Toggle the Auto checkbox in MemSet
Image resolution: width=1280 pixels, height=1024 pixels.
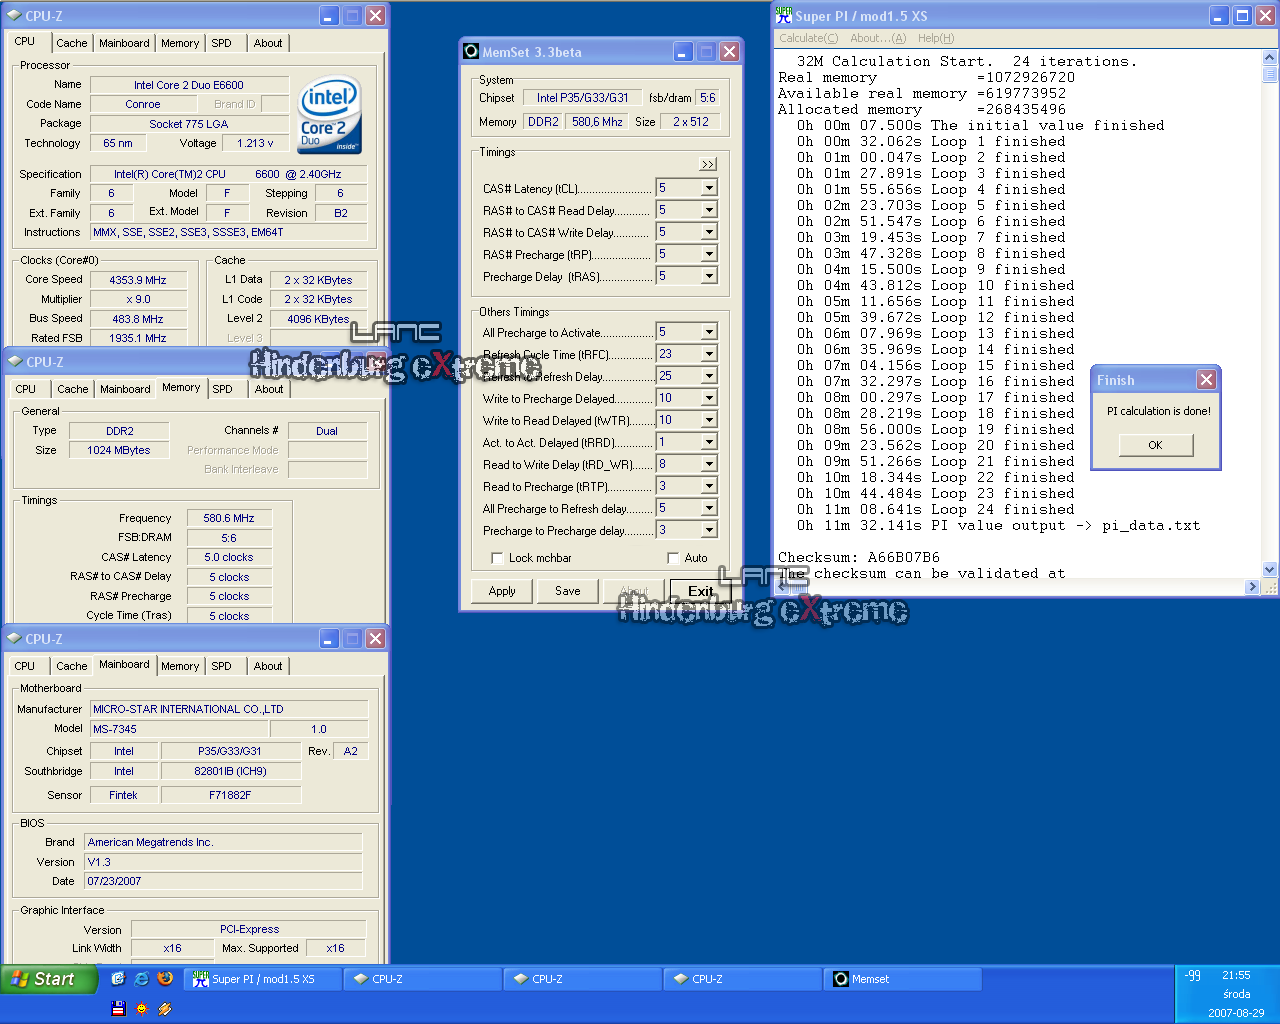[673, 558]
